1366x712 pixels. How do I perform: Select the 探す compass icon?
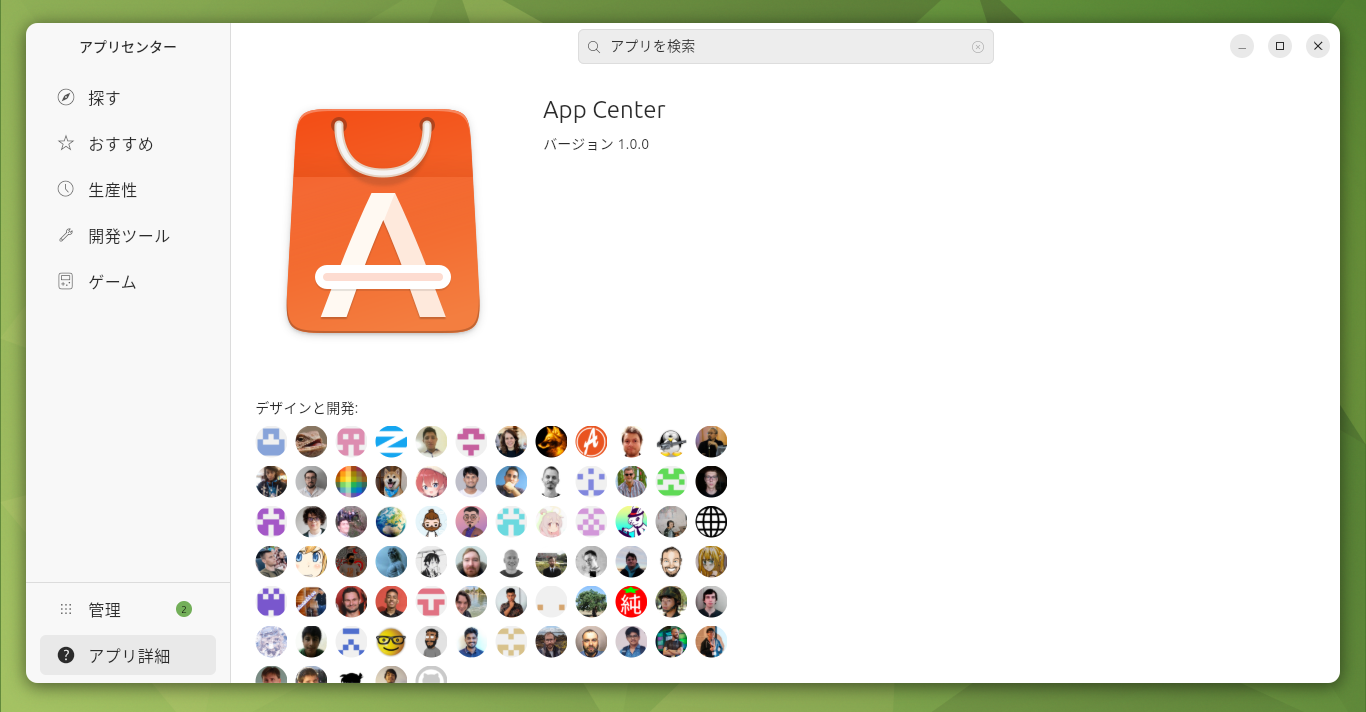65,97
